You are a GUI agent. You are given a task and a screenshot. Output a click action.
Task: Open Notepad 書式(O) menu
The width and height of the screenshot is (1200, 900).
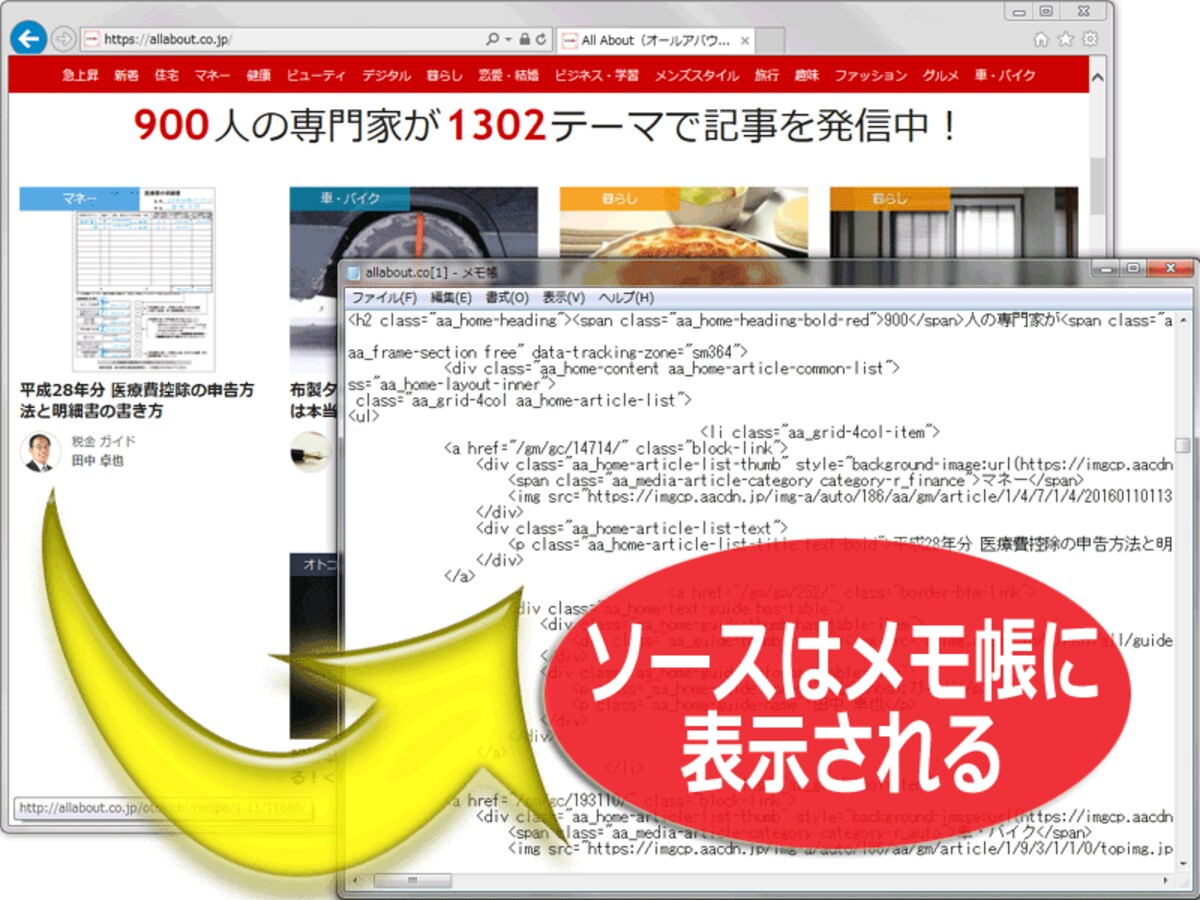point(507,298)
